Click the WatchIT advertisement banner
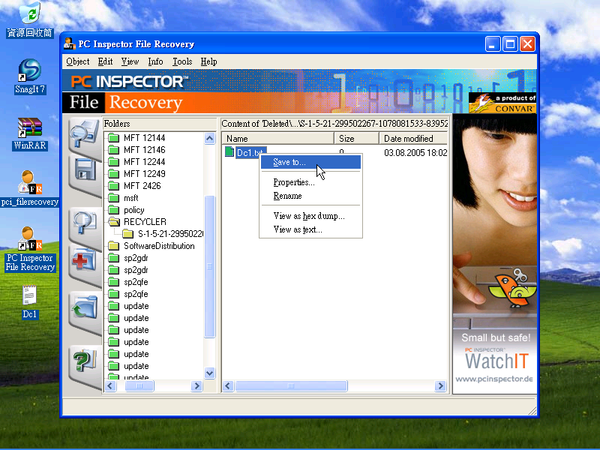The image size is (600, 450). tap(495, 254)
